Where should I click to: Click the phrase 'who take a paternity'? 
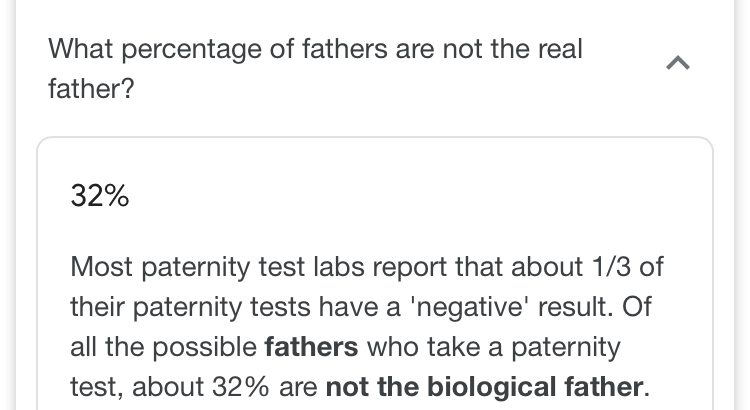(494, 347)
